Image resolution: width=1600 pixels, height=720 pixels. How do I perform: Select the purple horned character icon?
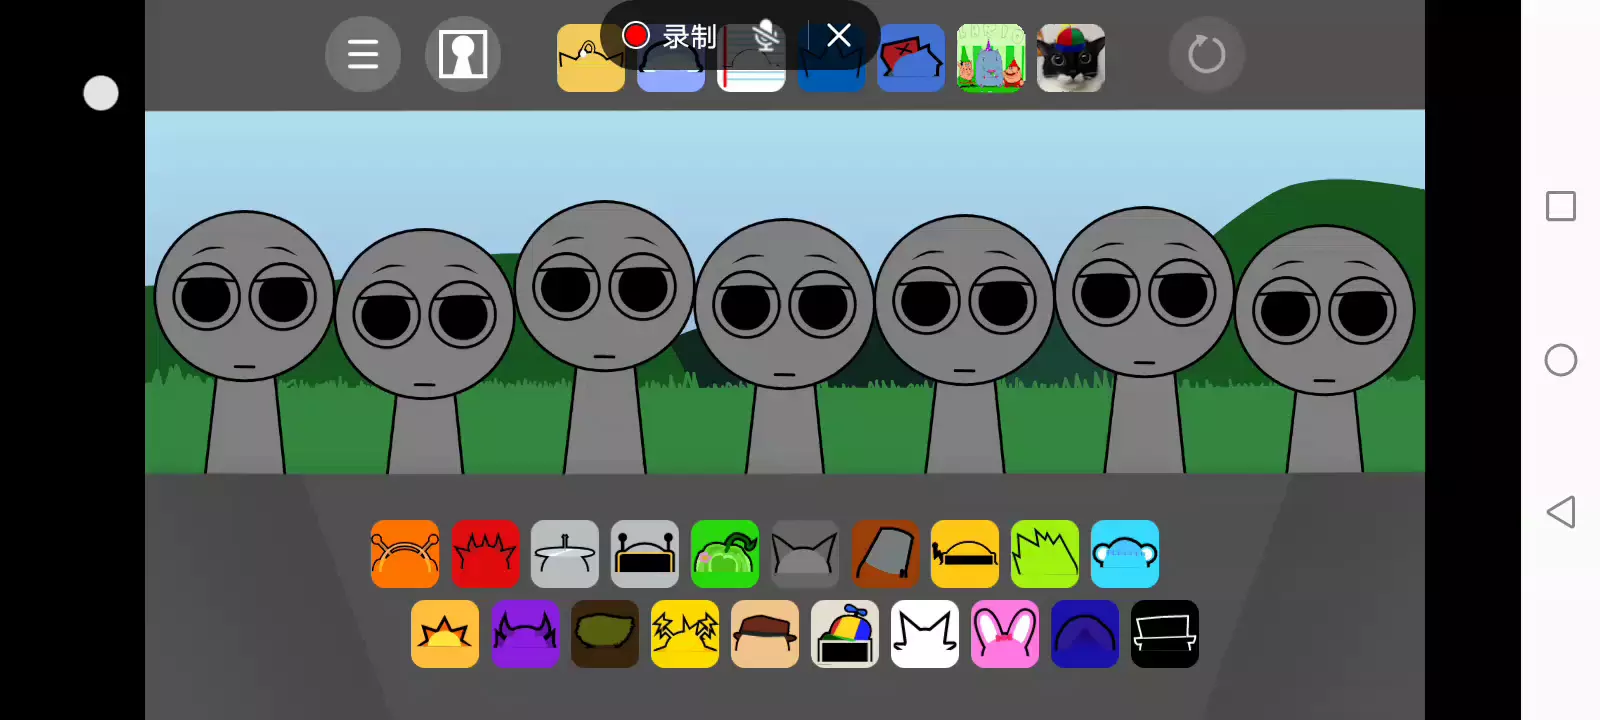tap(525, 634)
